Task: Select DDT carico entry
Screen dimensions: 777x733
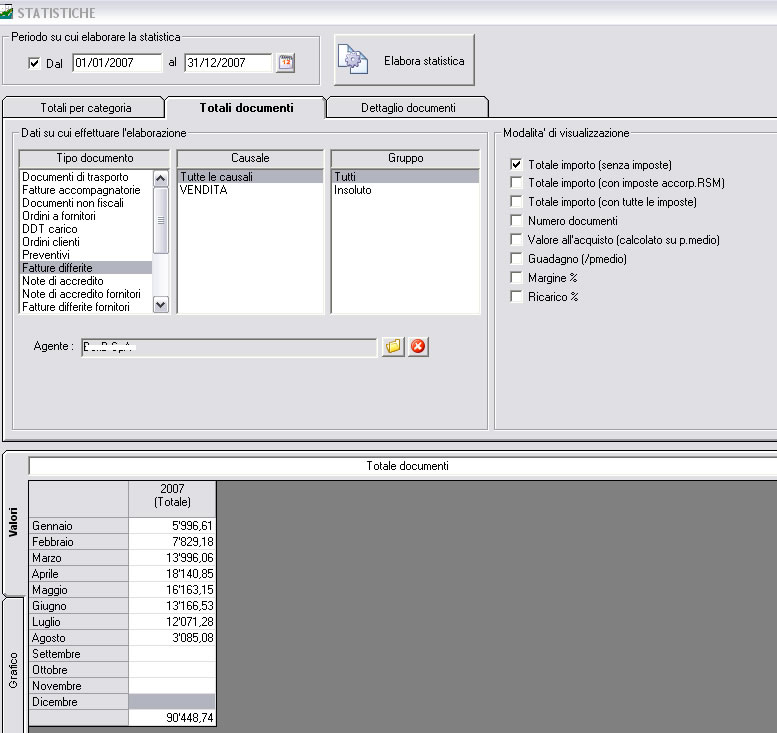Action: point(86,229)
